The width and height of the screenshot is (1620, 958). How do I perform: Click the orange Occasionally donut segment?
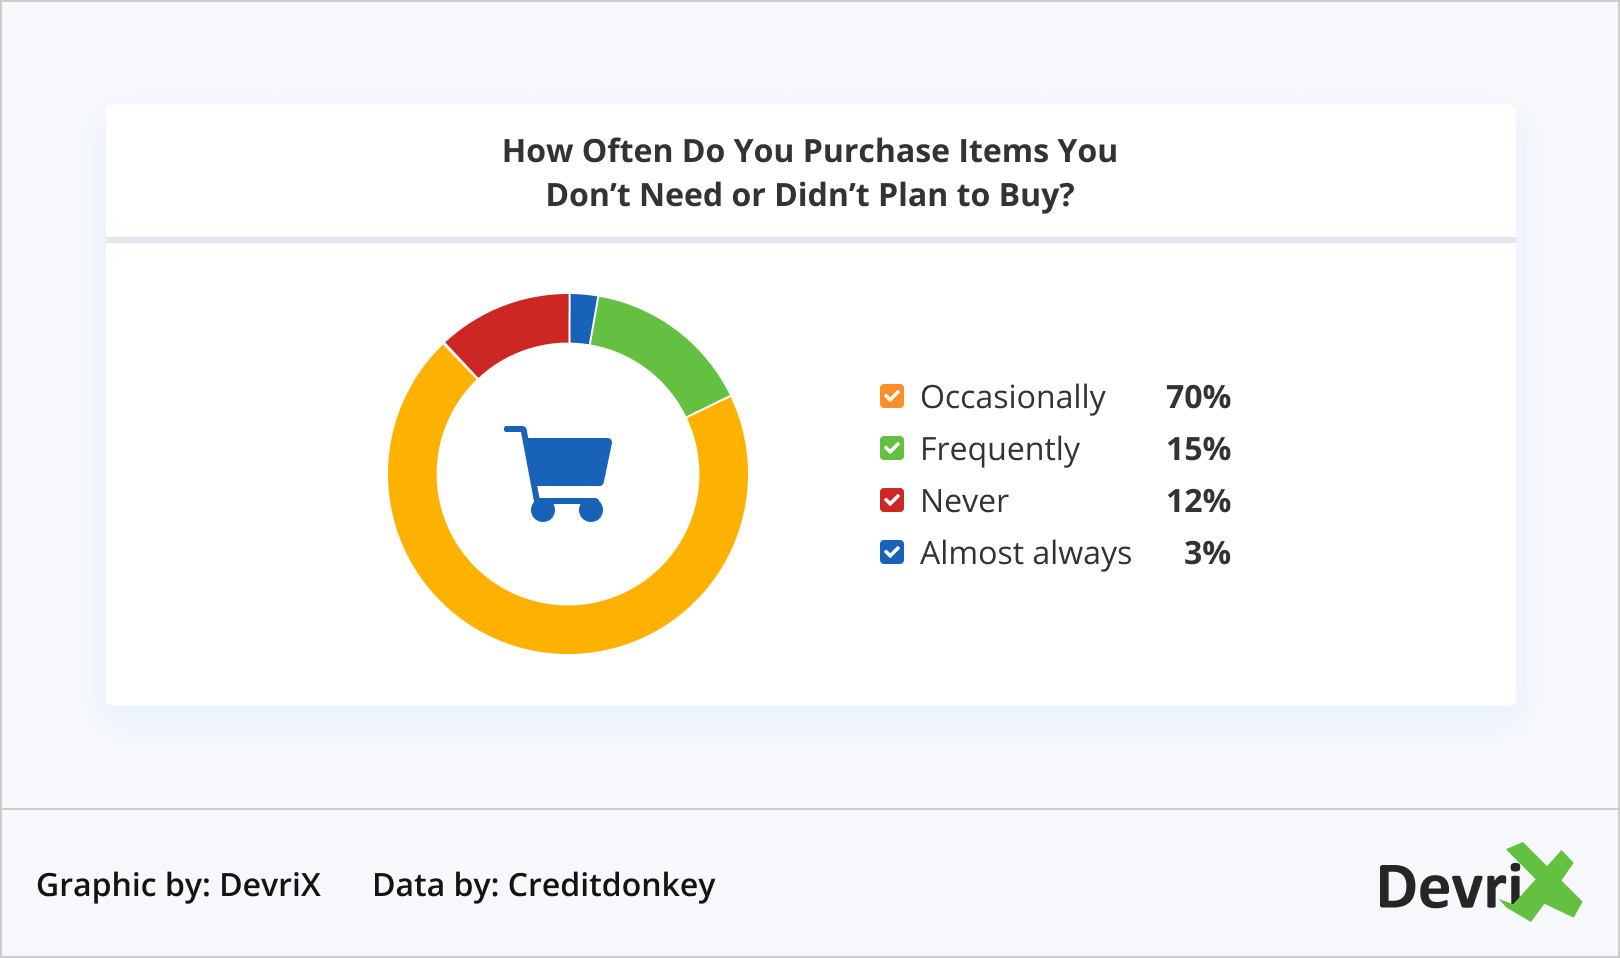coord(568,629)
